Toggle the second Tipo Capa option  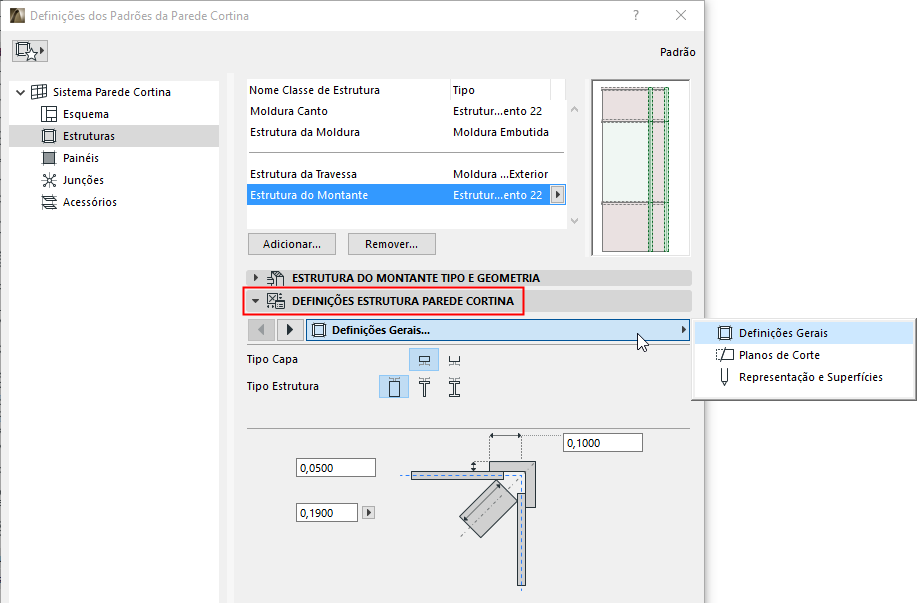pos(453,358)
